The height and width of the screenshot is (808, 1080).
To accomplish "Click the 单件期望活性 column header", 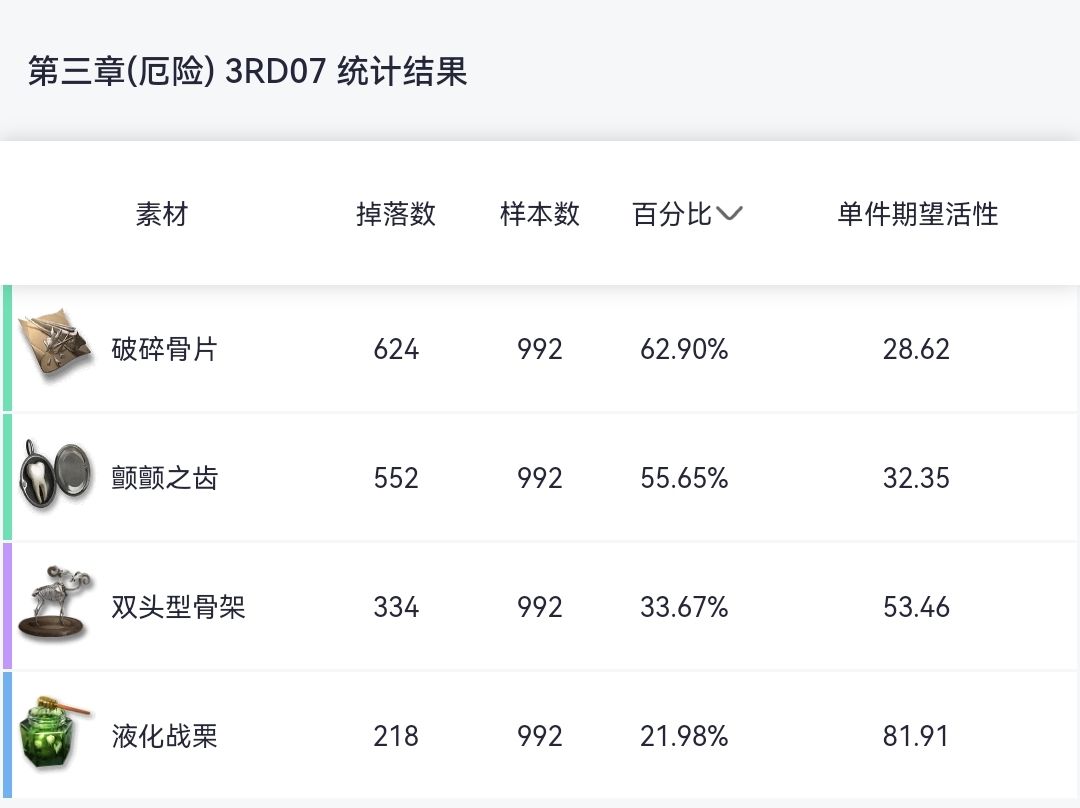I will point(917,214).
